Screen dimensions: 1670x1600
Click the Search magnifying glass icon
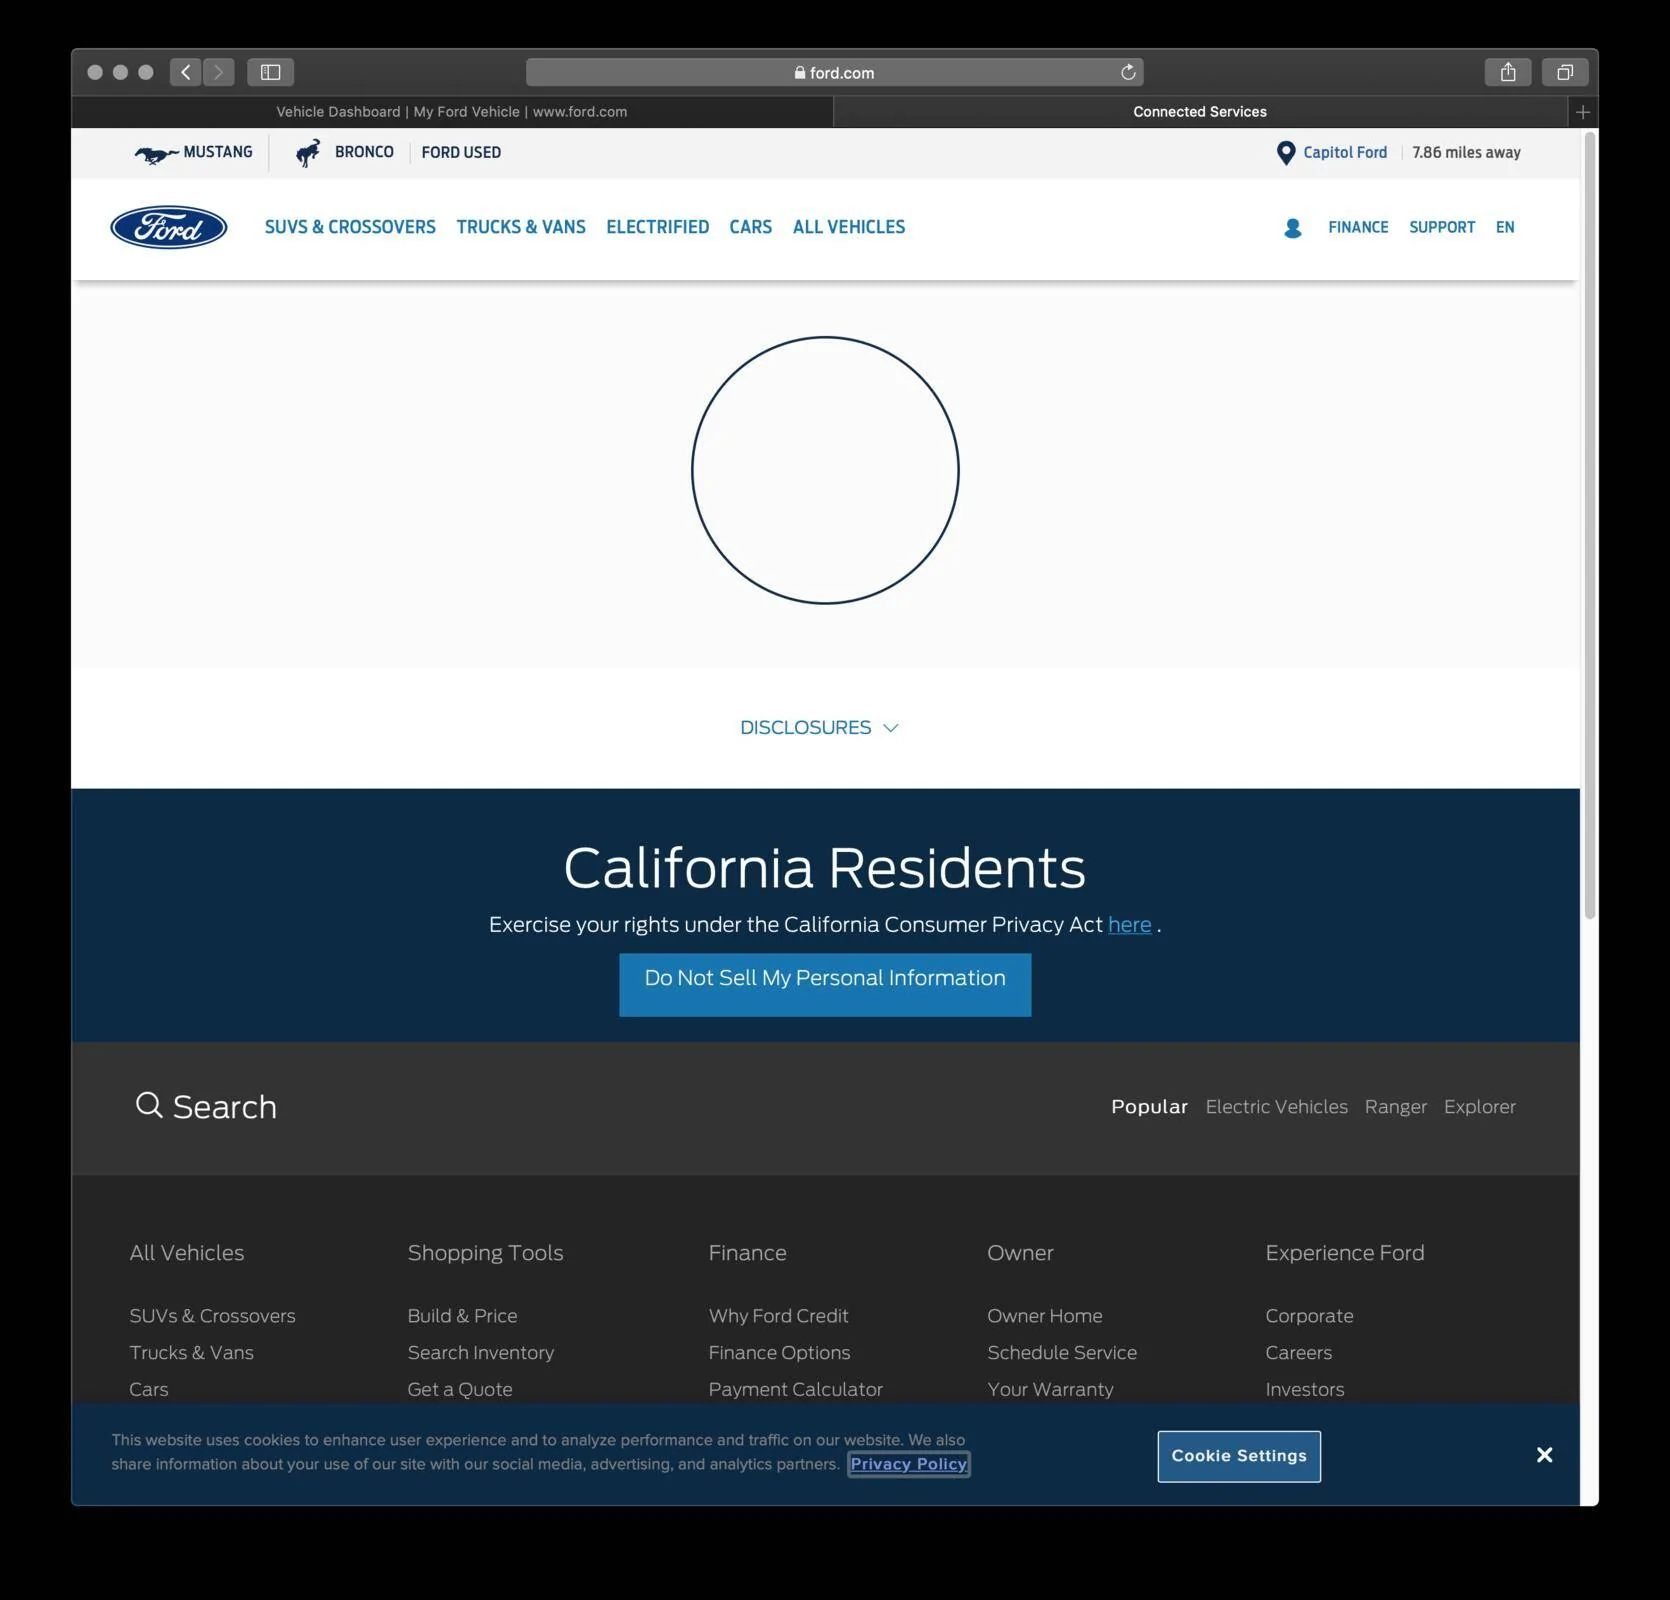(x=149, y=1105)
